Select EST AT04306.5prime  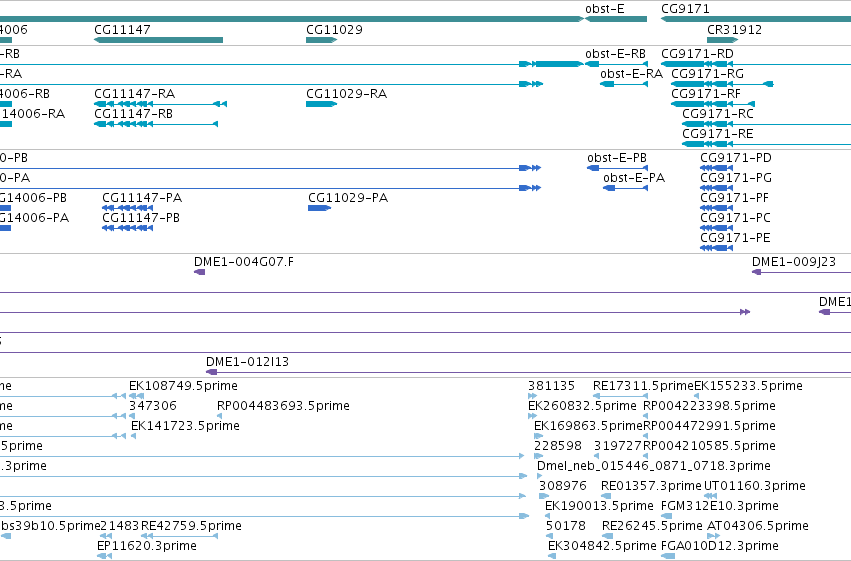click(758, 526)
